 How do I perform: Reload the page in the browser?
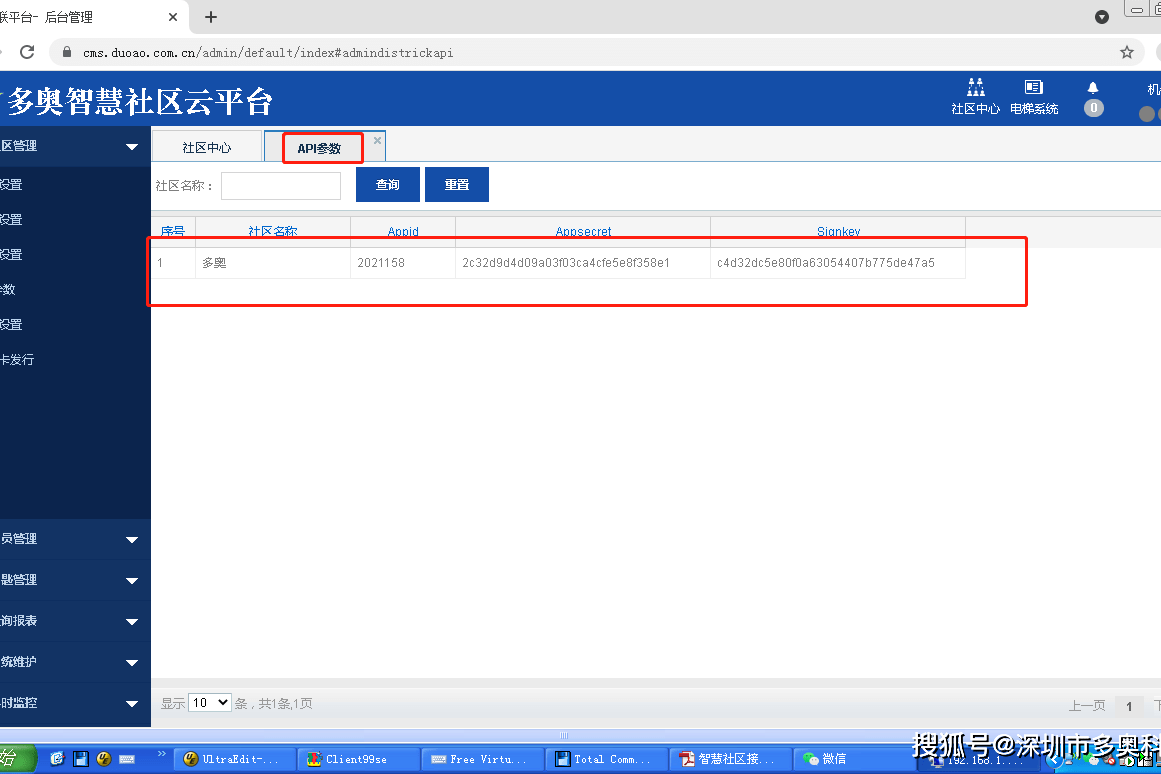(27, 52)
